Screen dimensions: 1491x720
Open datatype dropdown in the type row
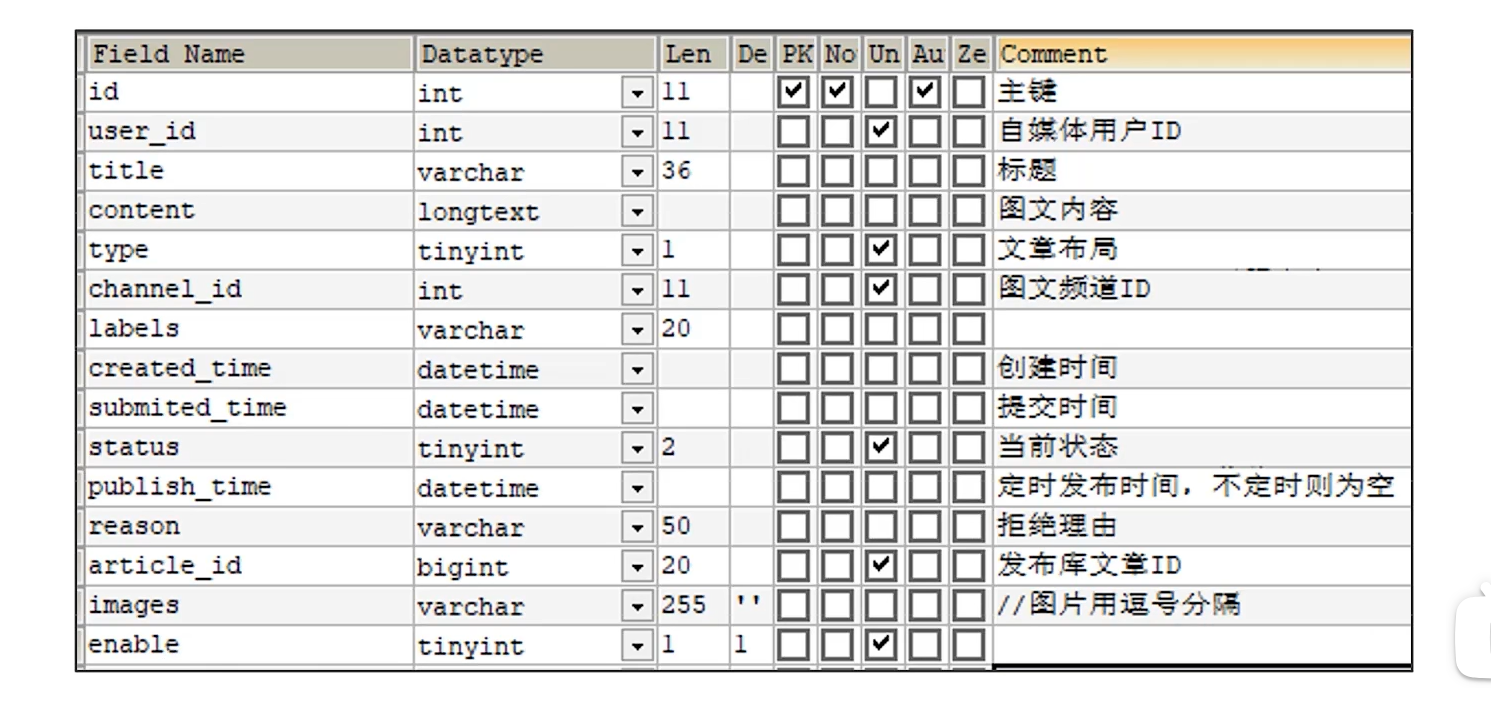pyautogui.click(x=637, y=251)
